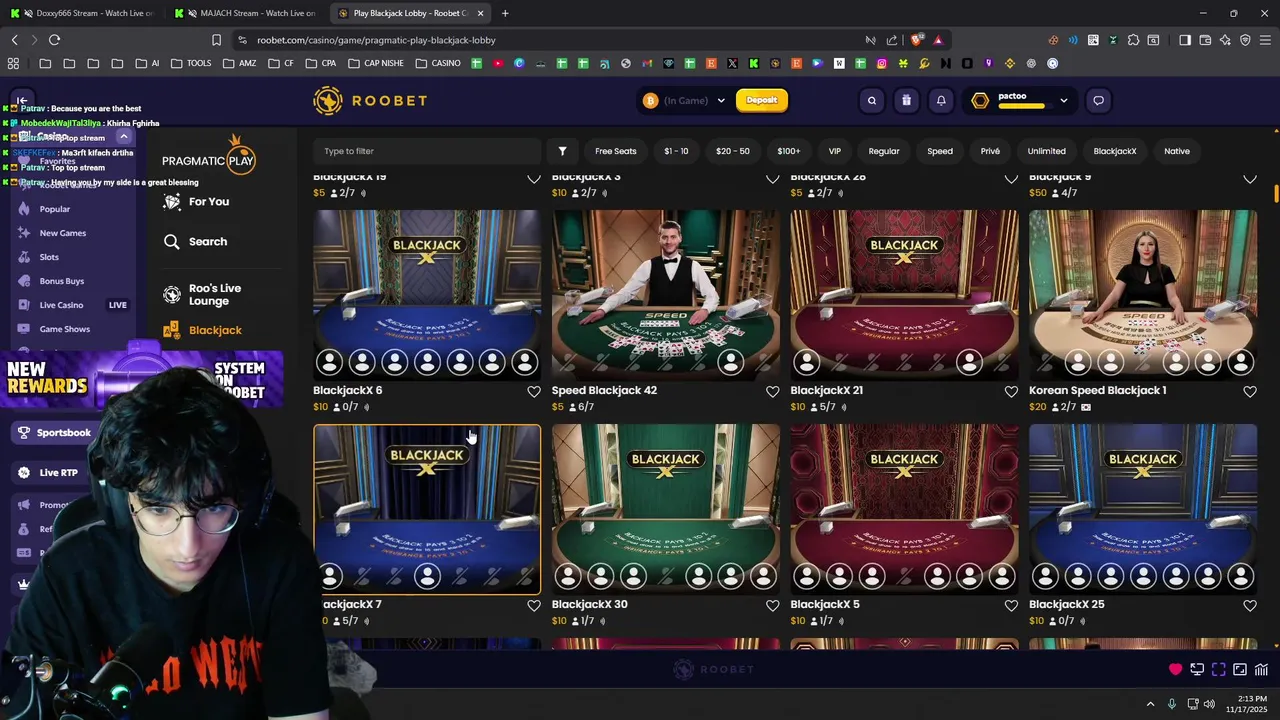Open Live Casino in the sidebar
This screenshot has height=720, width=1280.
tap(62, 305)
